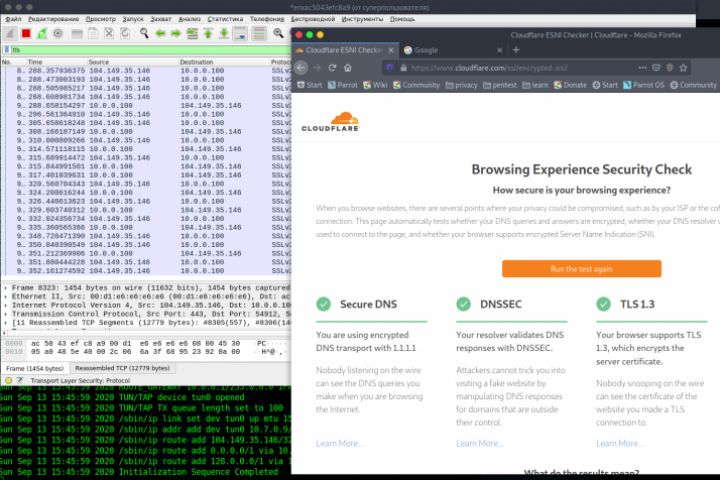Jump to last packet down arrow icon
Viewport: 720px width, 480px height.
(x=224, y=34)
